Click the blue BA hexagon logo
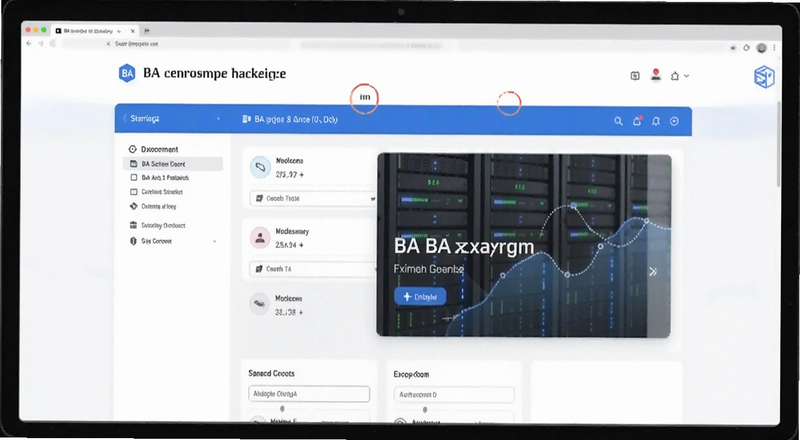The height and width of the screenshot is (440, 800). click(x=127, y=73)
